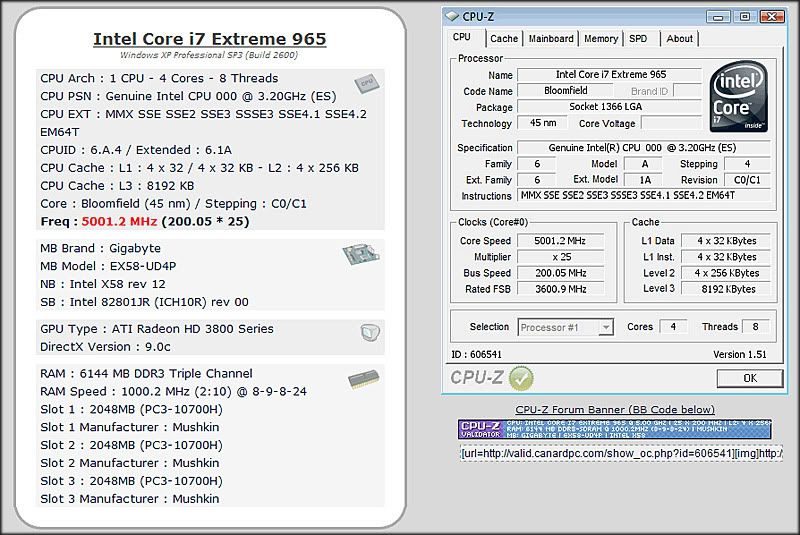Click the Core Speed value 5001.2 MHz
Screen dimensions: 800x535
tap(560, 241)
